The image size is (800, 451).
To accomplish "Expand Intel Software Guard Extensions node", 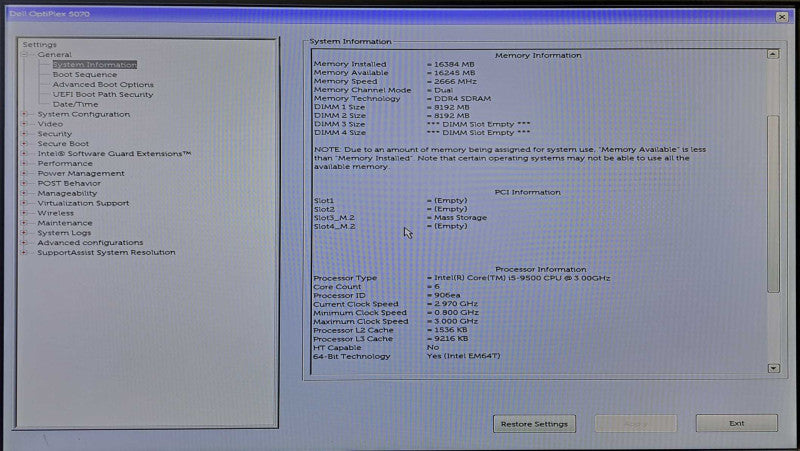I will (x=24, y=154).
